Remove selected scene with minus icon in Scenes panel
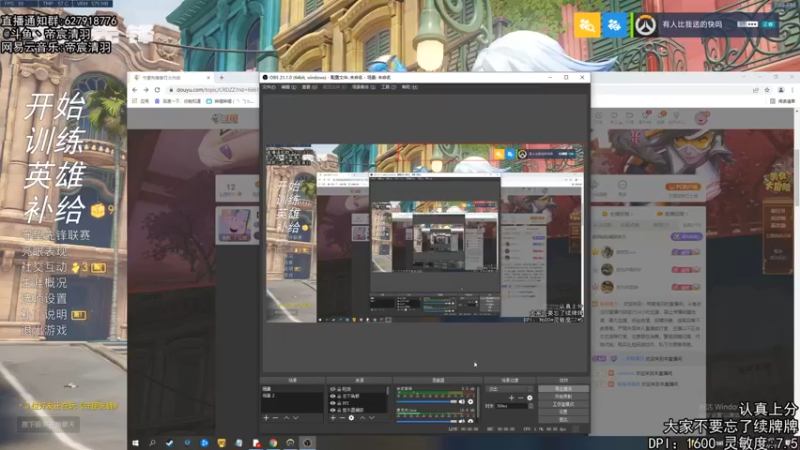This screenshot has height=450, width=800. coord(276,417)
